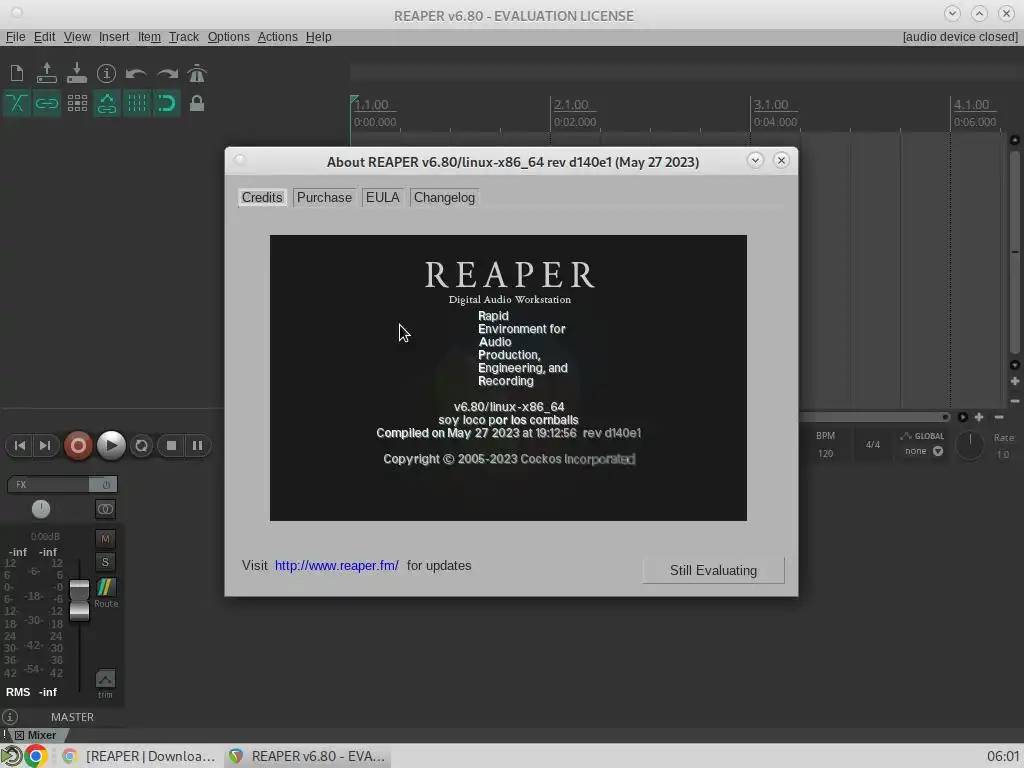The image size is (1024, 768).
Task: Toggle ripple editing grid icon
Action: (77, 103)
